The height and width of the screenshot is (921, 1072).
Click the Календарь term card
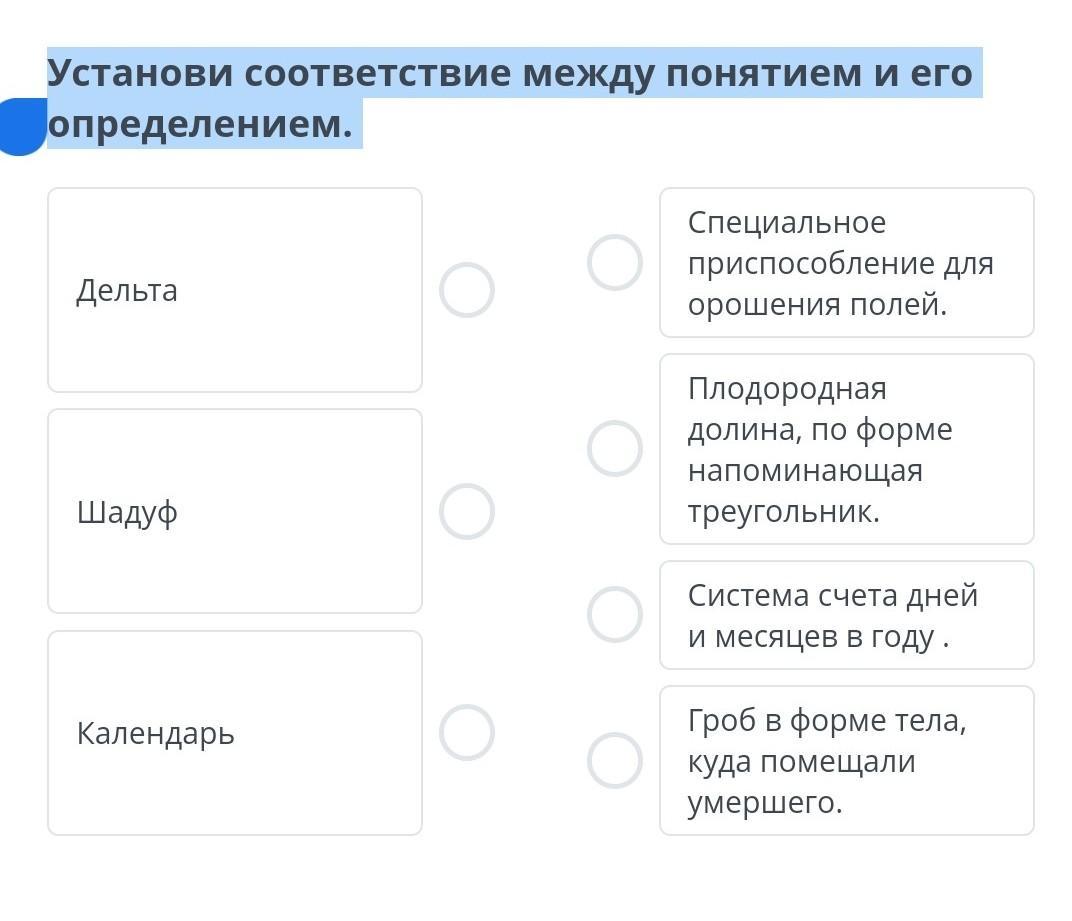pos(235,732)
